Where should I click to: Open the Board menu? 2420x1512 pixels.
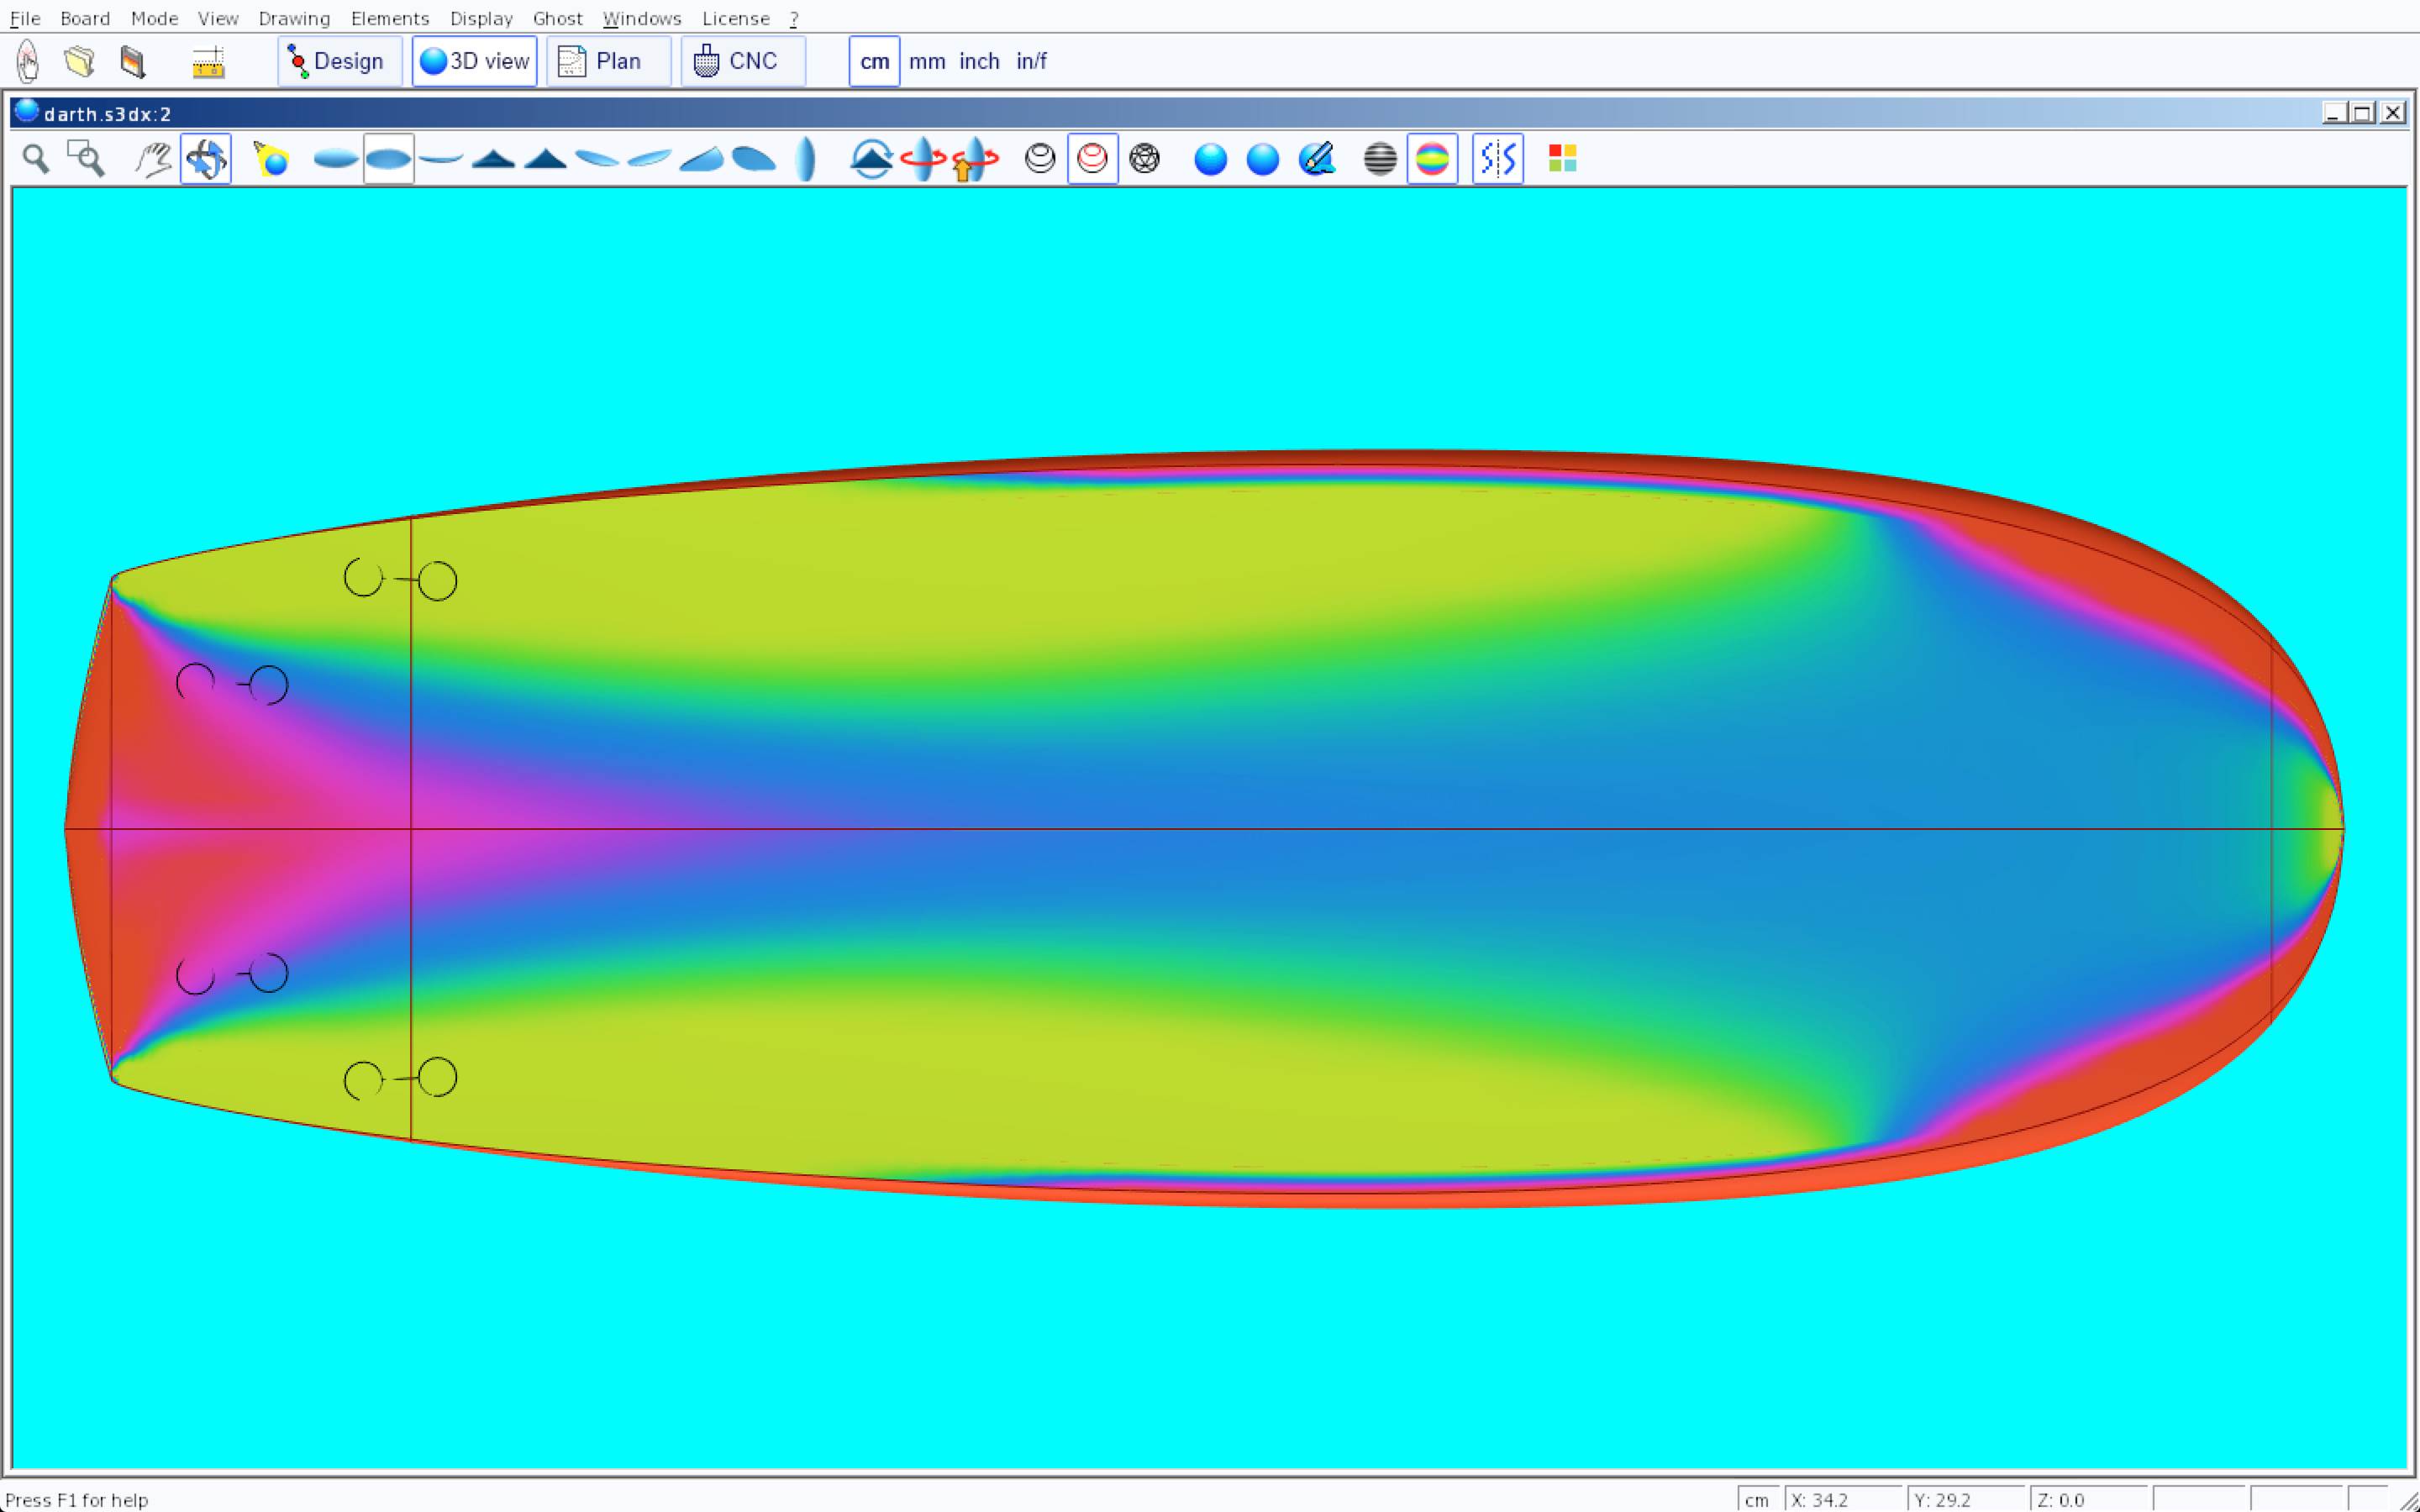pos(85,18)
